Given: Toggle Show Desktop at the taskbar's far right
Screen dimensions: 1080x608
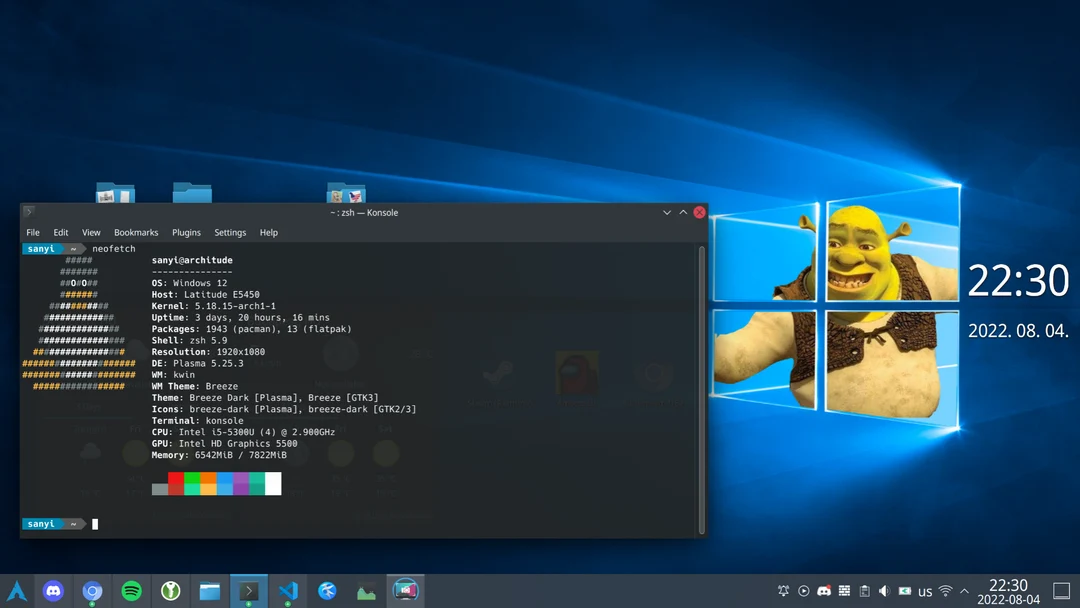Looking at the screenshot, I should pyautogui.click(x=1062, y=591).
